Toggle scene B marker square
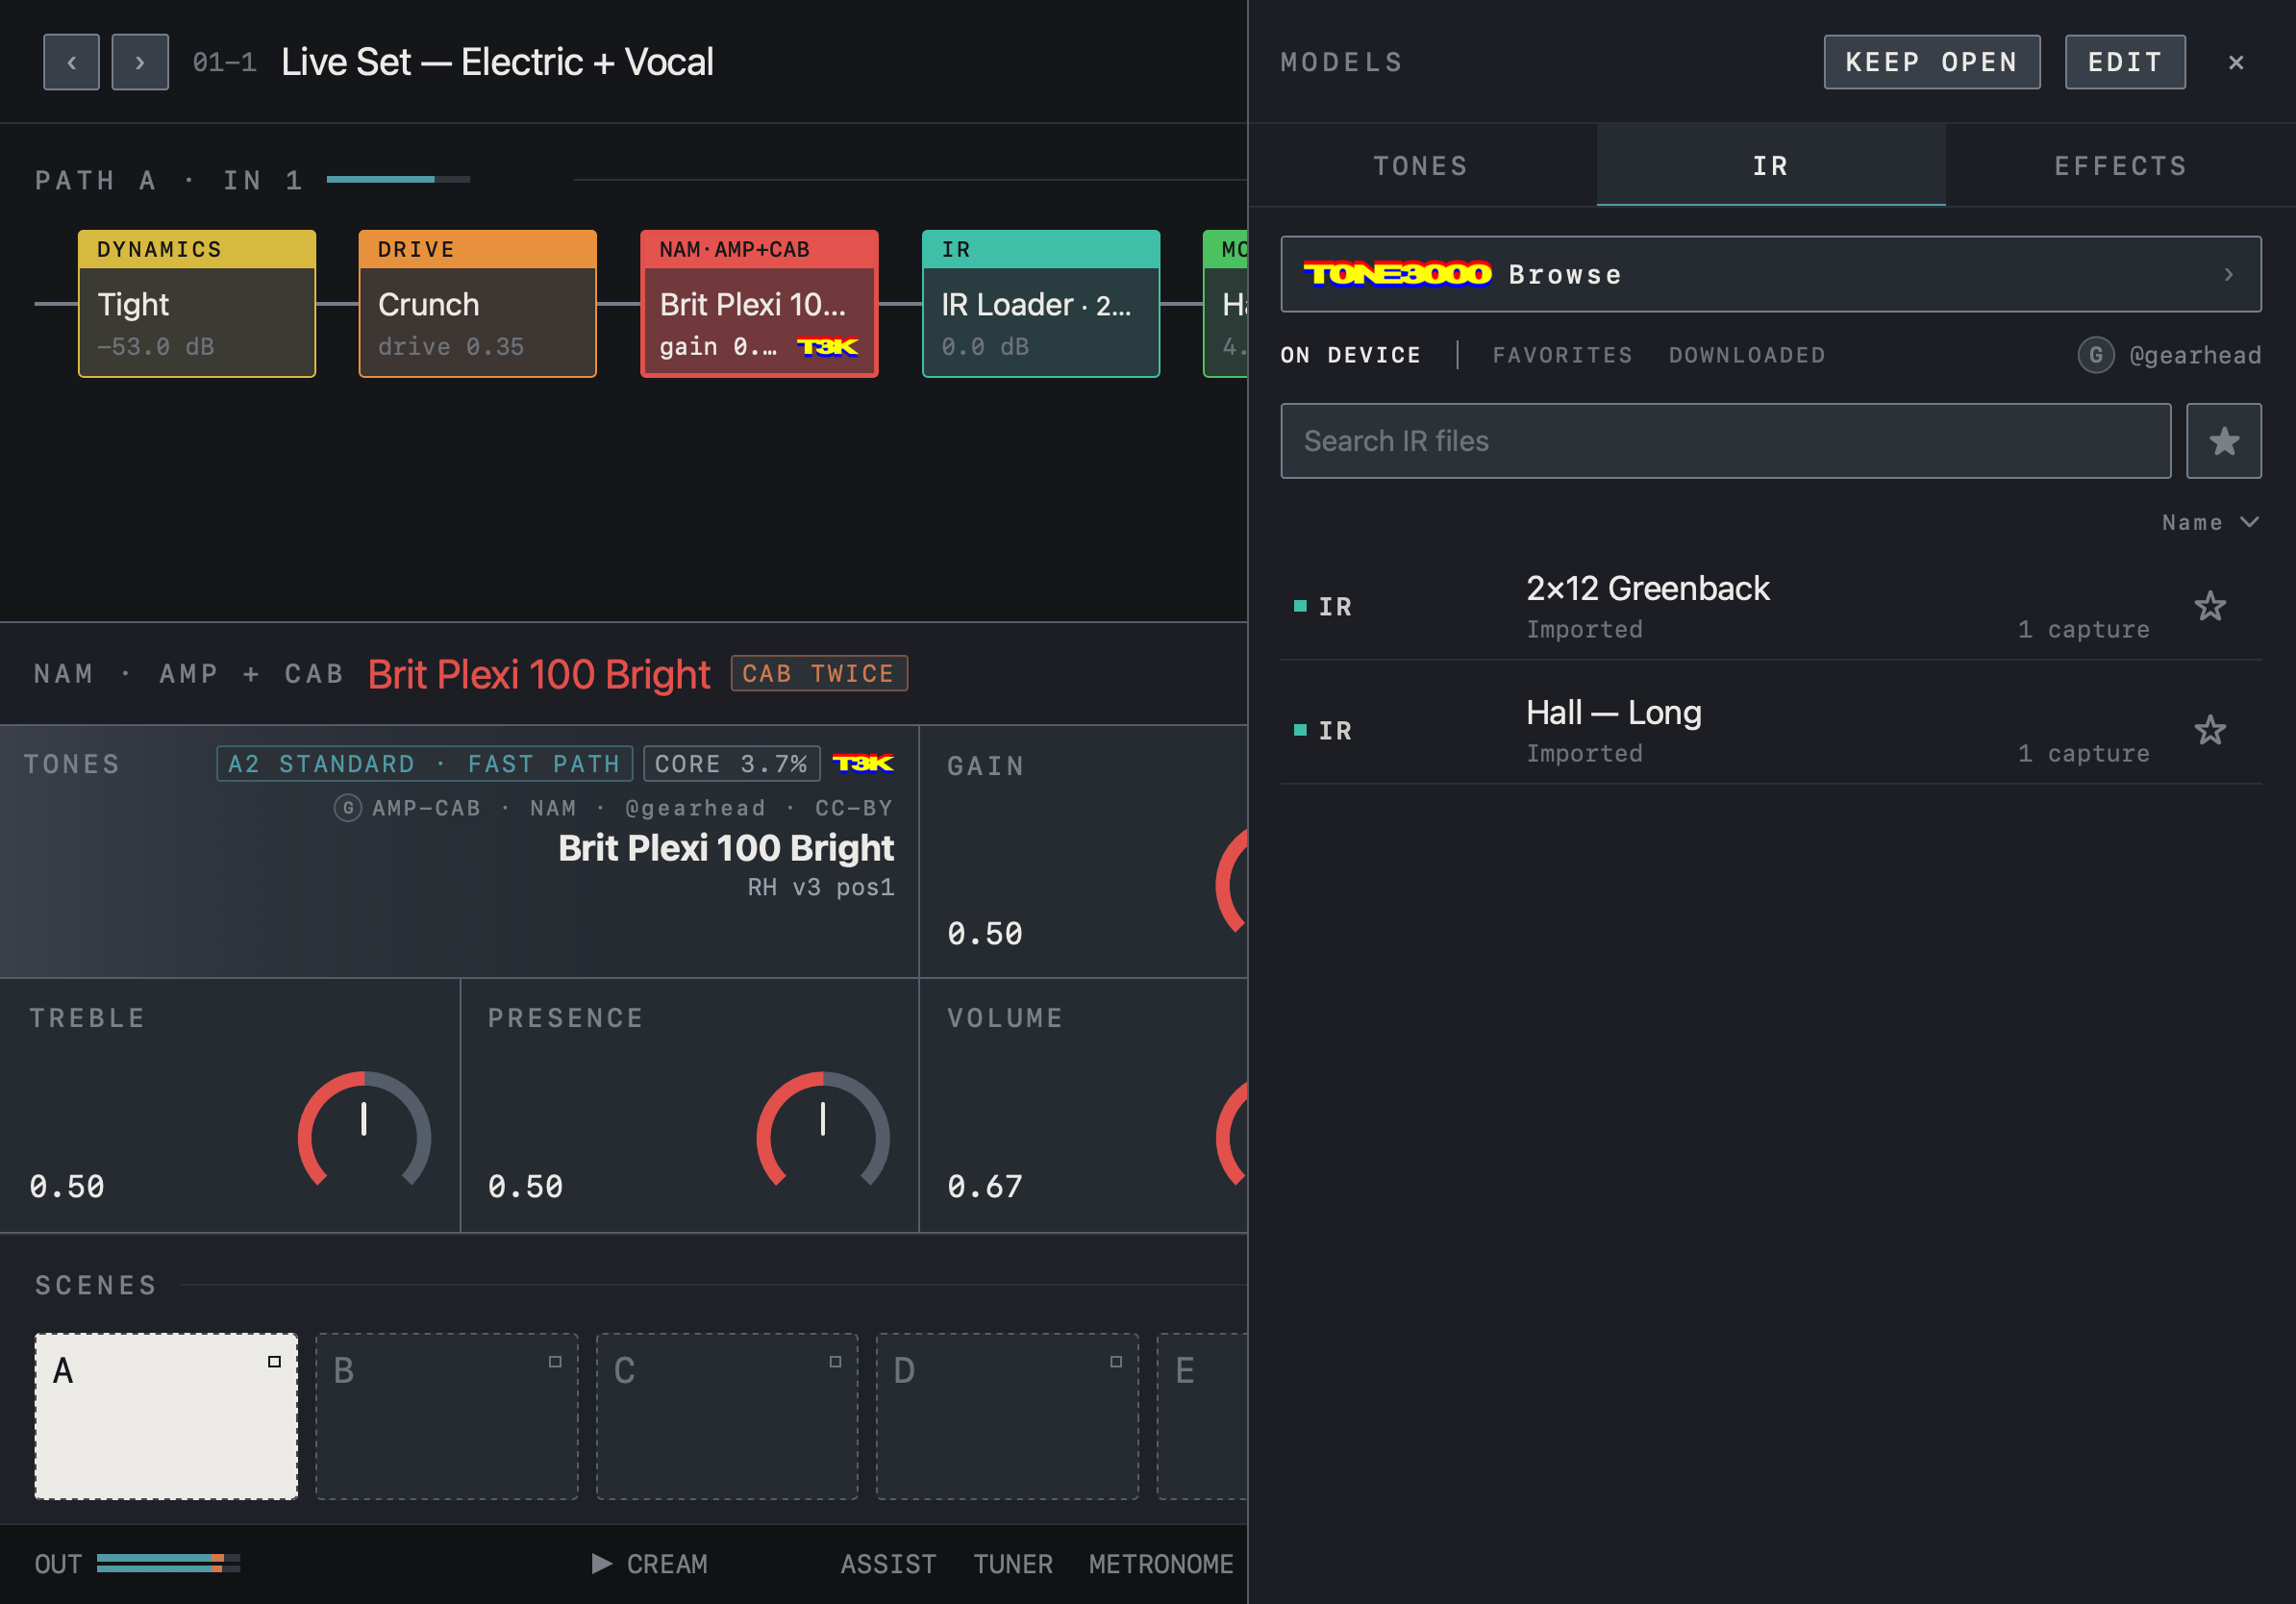The width and height of the screenshot is (2296, 1604). point(555,1361)
